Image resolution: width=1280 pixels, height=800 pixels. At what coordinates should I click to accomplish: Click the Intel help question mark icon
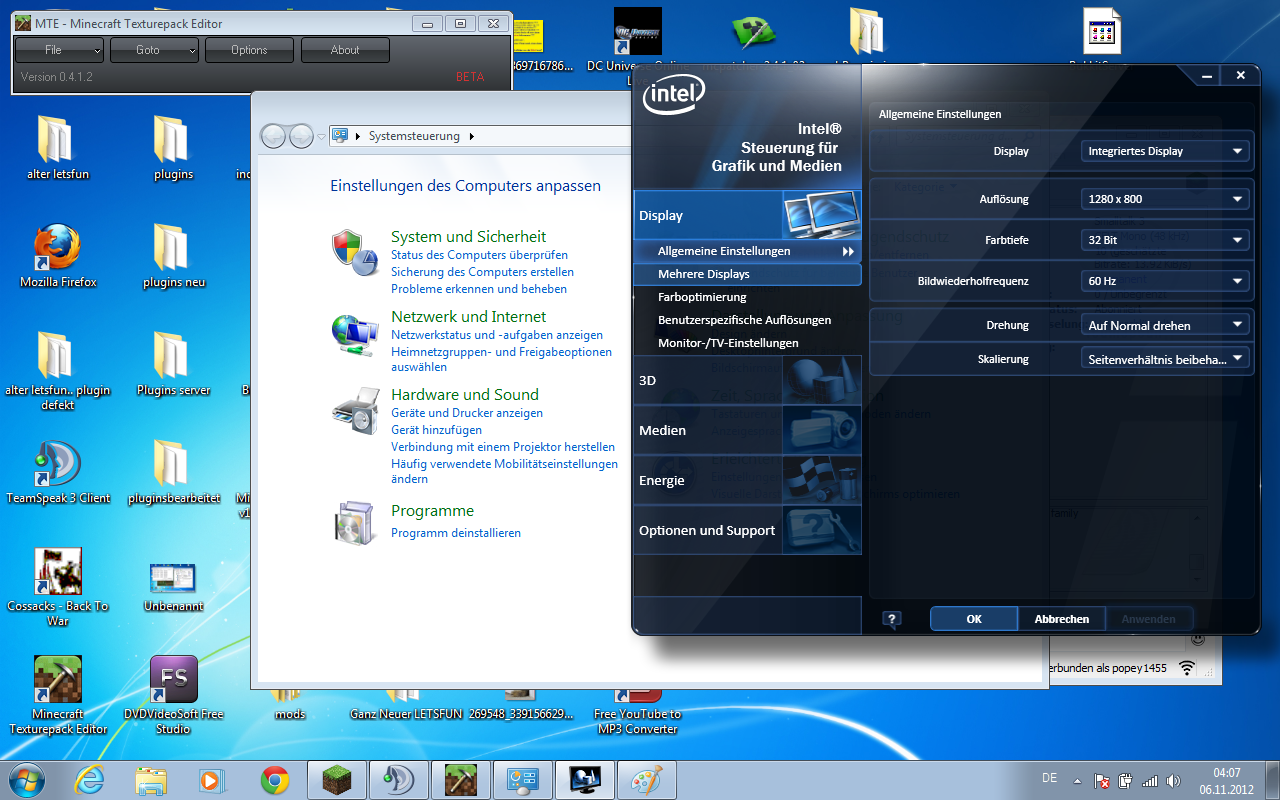click(x=892, y=619)
